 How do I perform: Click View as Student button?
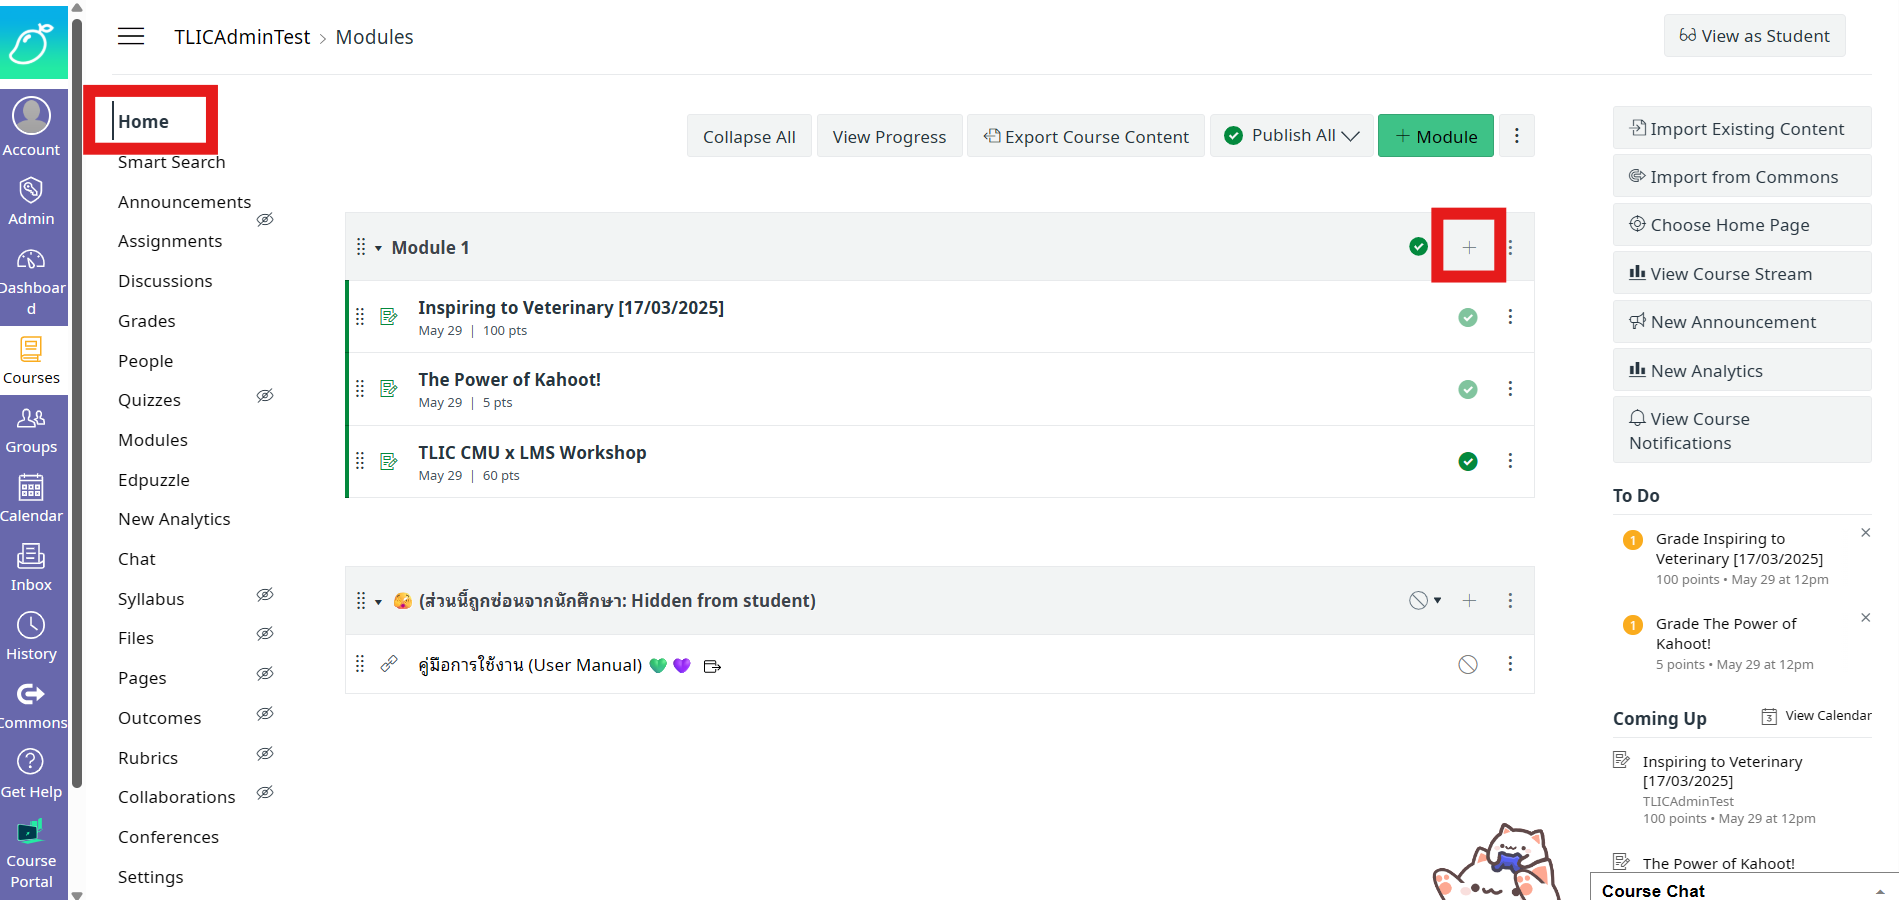[1754, 36]
